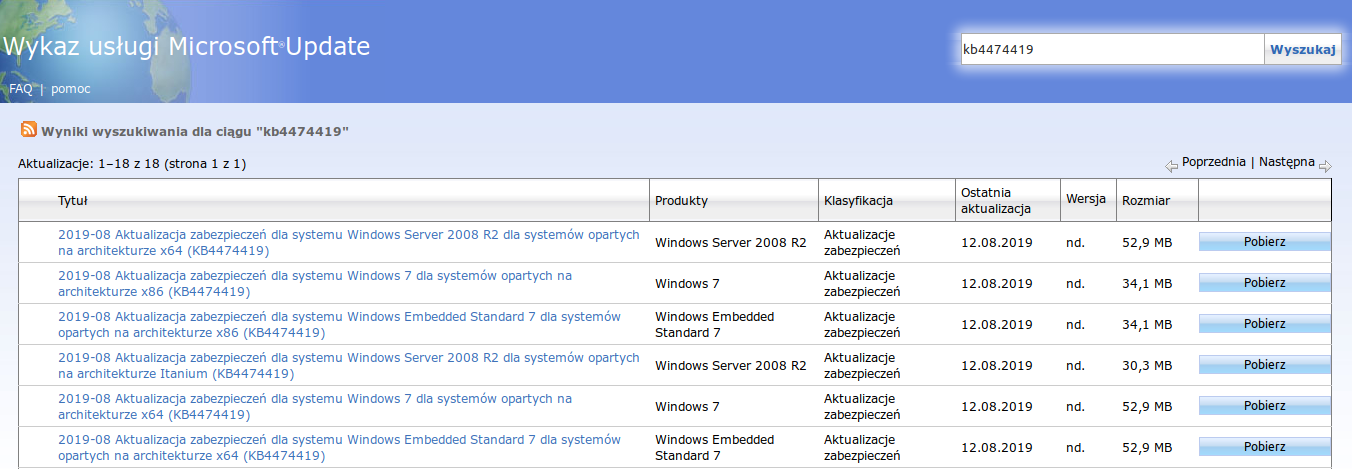Click Windows 7 product cell in x86 row
Viewport: 1352px width, 469px height.
[x=687, y=283]
